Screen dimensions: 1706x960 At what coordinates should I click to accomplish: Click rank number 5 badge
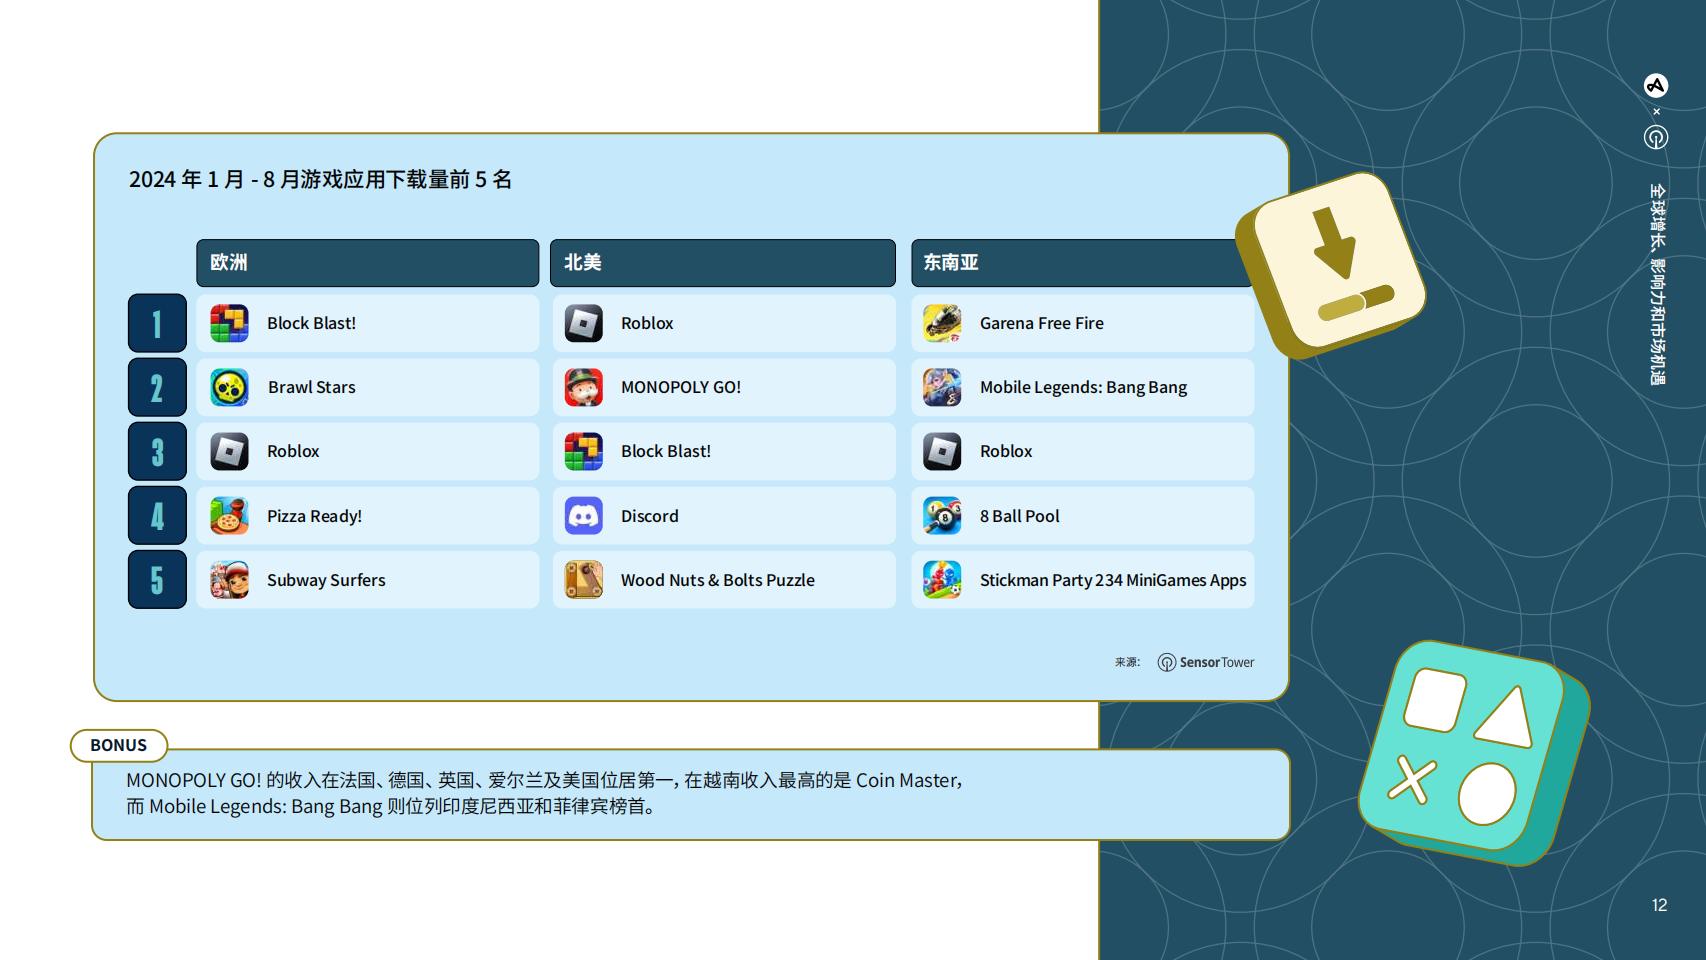tap(157, 580)
